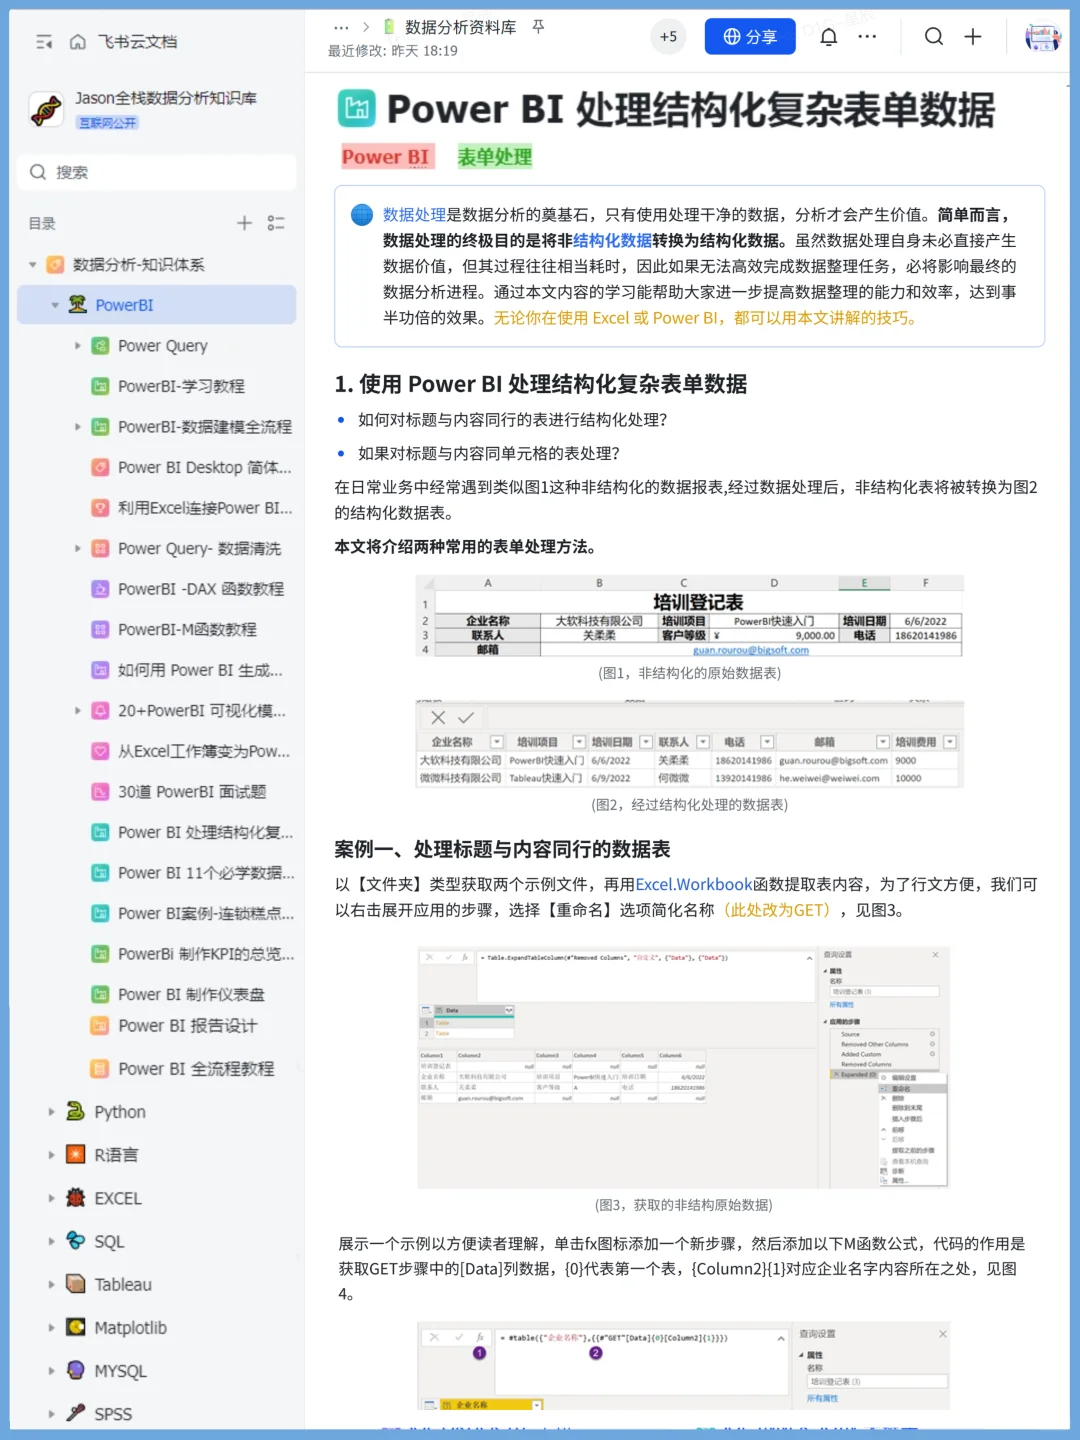Click the blue 分享 button
Viewport: 1080px width, 1440px height.
[x=750, y=37]
